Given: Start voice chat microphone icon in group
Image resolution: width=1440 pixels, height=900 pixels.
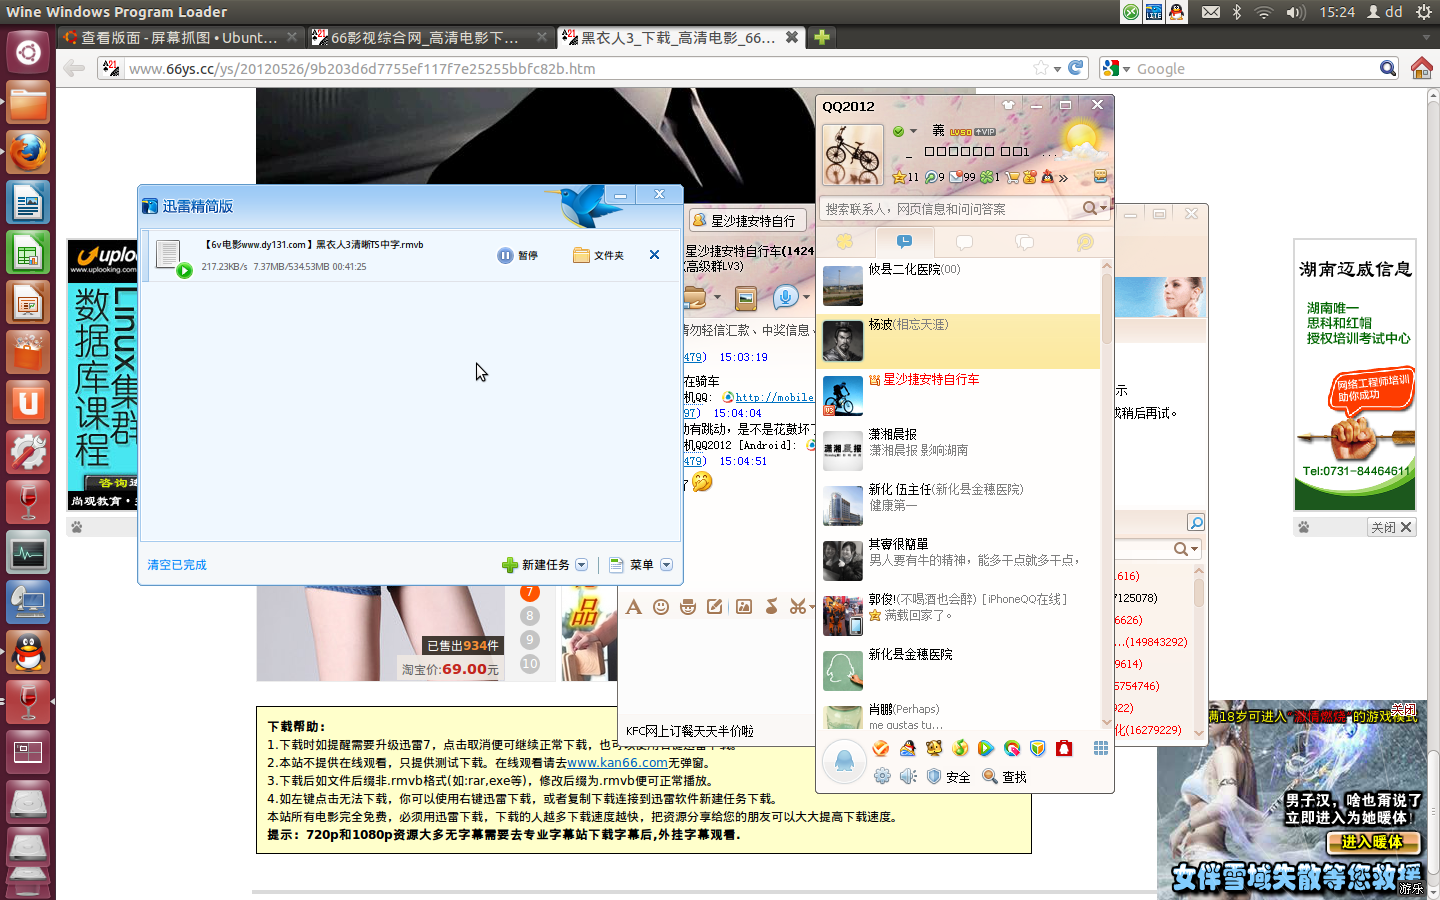Looking at the screenshot, I should [x=785, y=297].
